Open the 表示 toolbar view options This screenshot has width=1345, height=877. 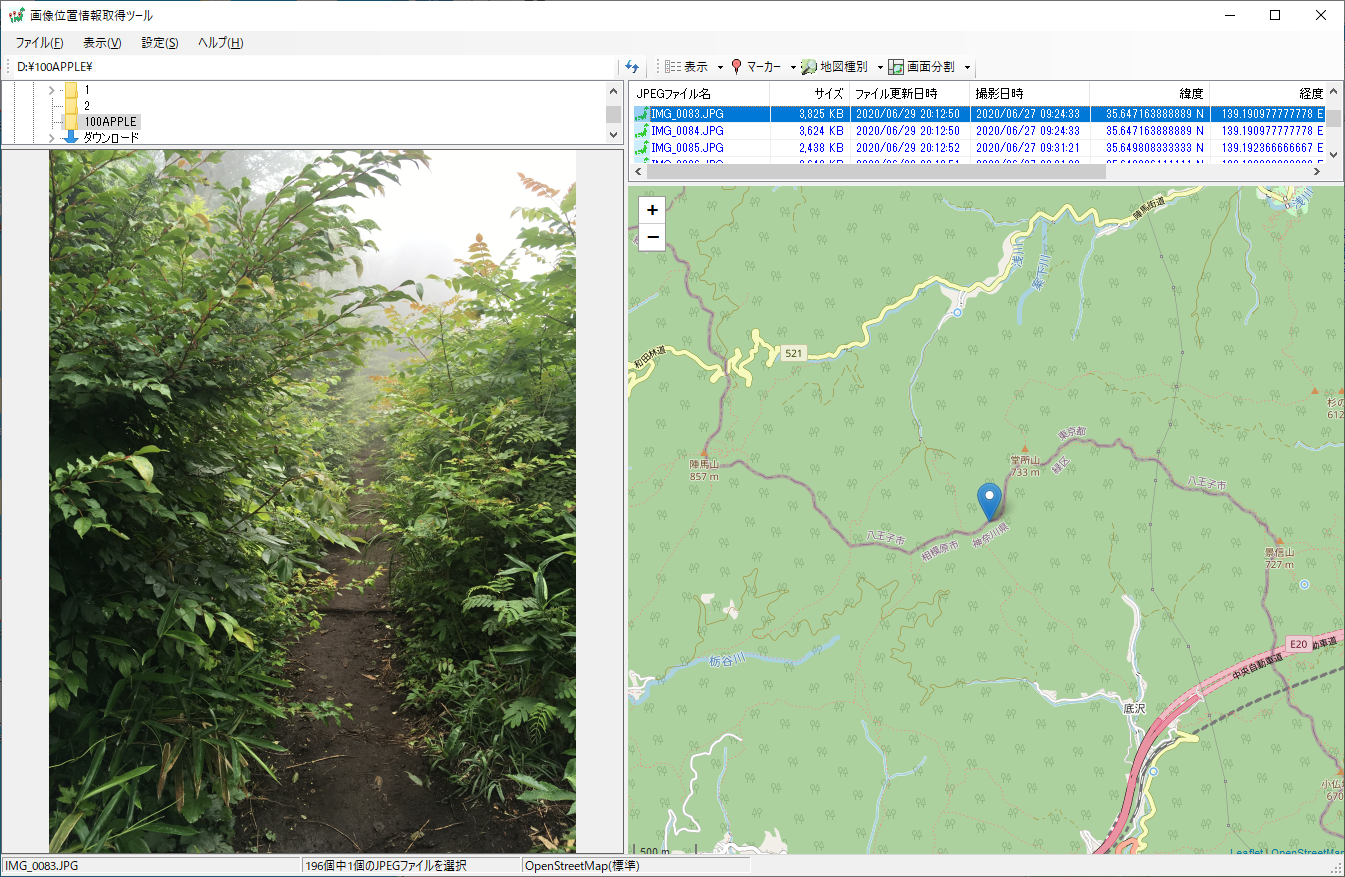point(687,67)
